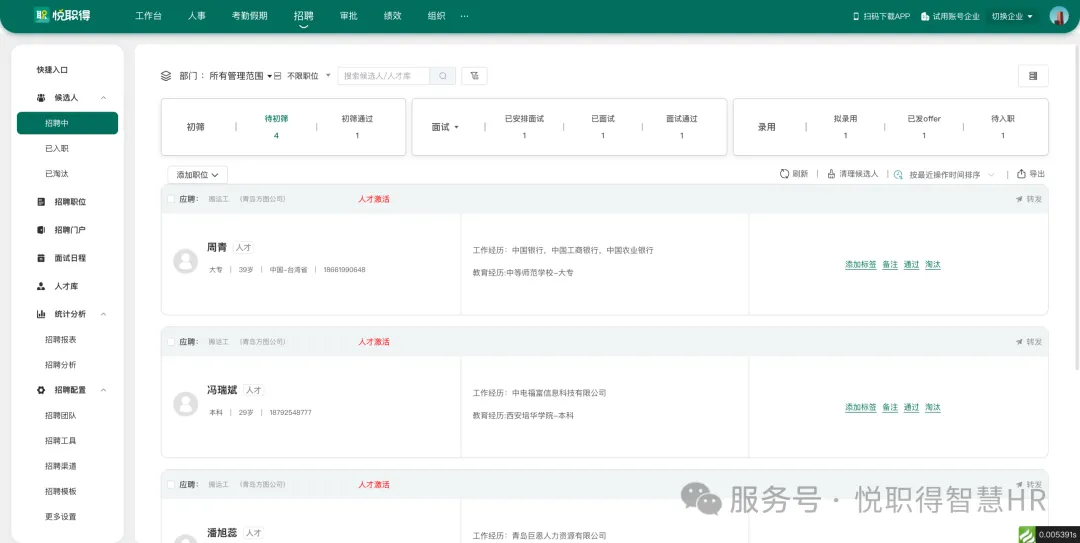Click the 导出 export icon
1080x543 pixels.
pyautogui.click(x=1021, y=174)
